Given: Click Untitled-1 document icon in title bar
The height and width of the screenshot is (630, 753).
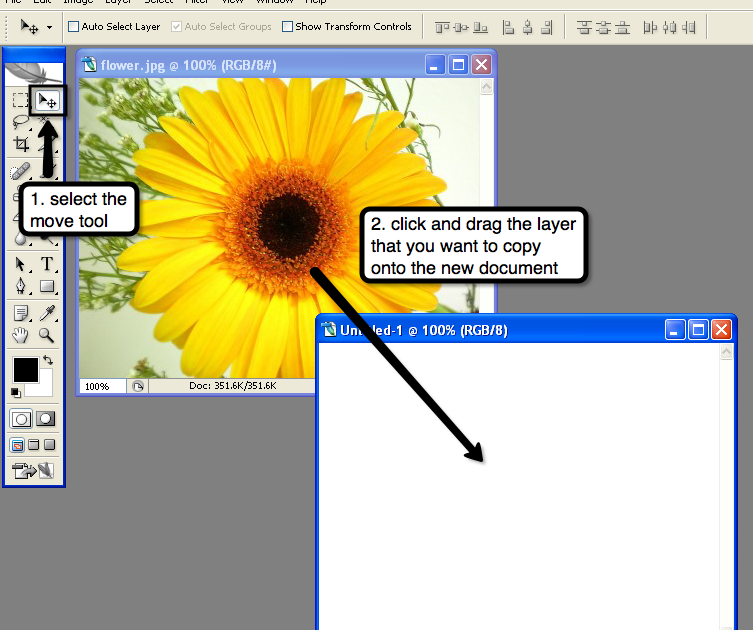Looking at the screenshot, I should [329, 330].
